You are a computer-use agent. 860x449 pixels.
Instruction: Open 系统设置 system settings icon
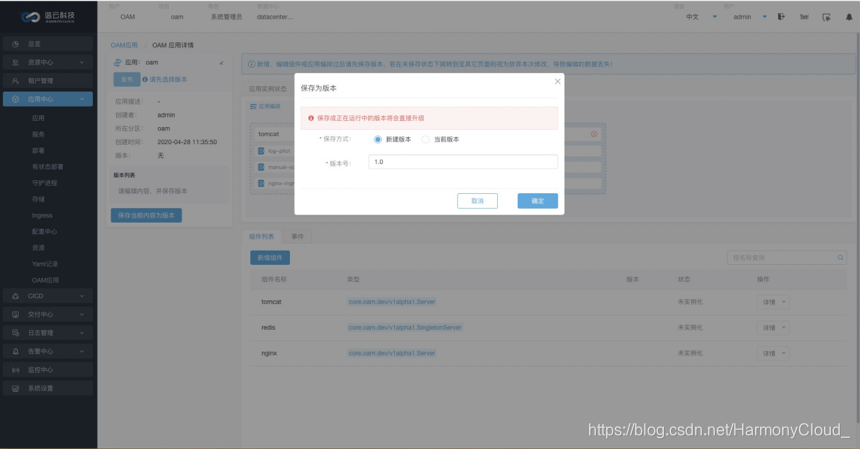tap(15, 388)
